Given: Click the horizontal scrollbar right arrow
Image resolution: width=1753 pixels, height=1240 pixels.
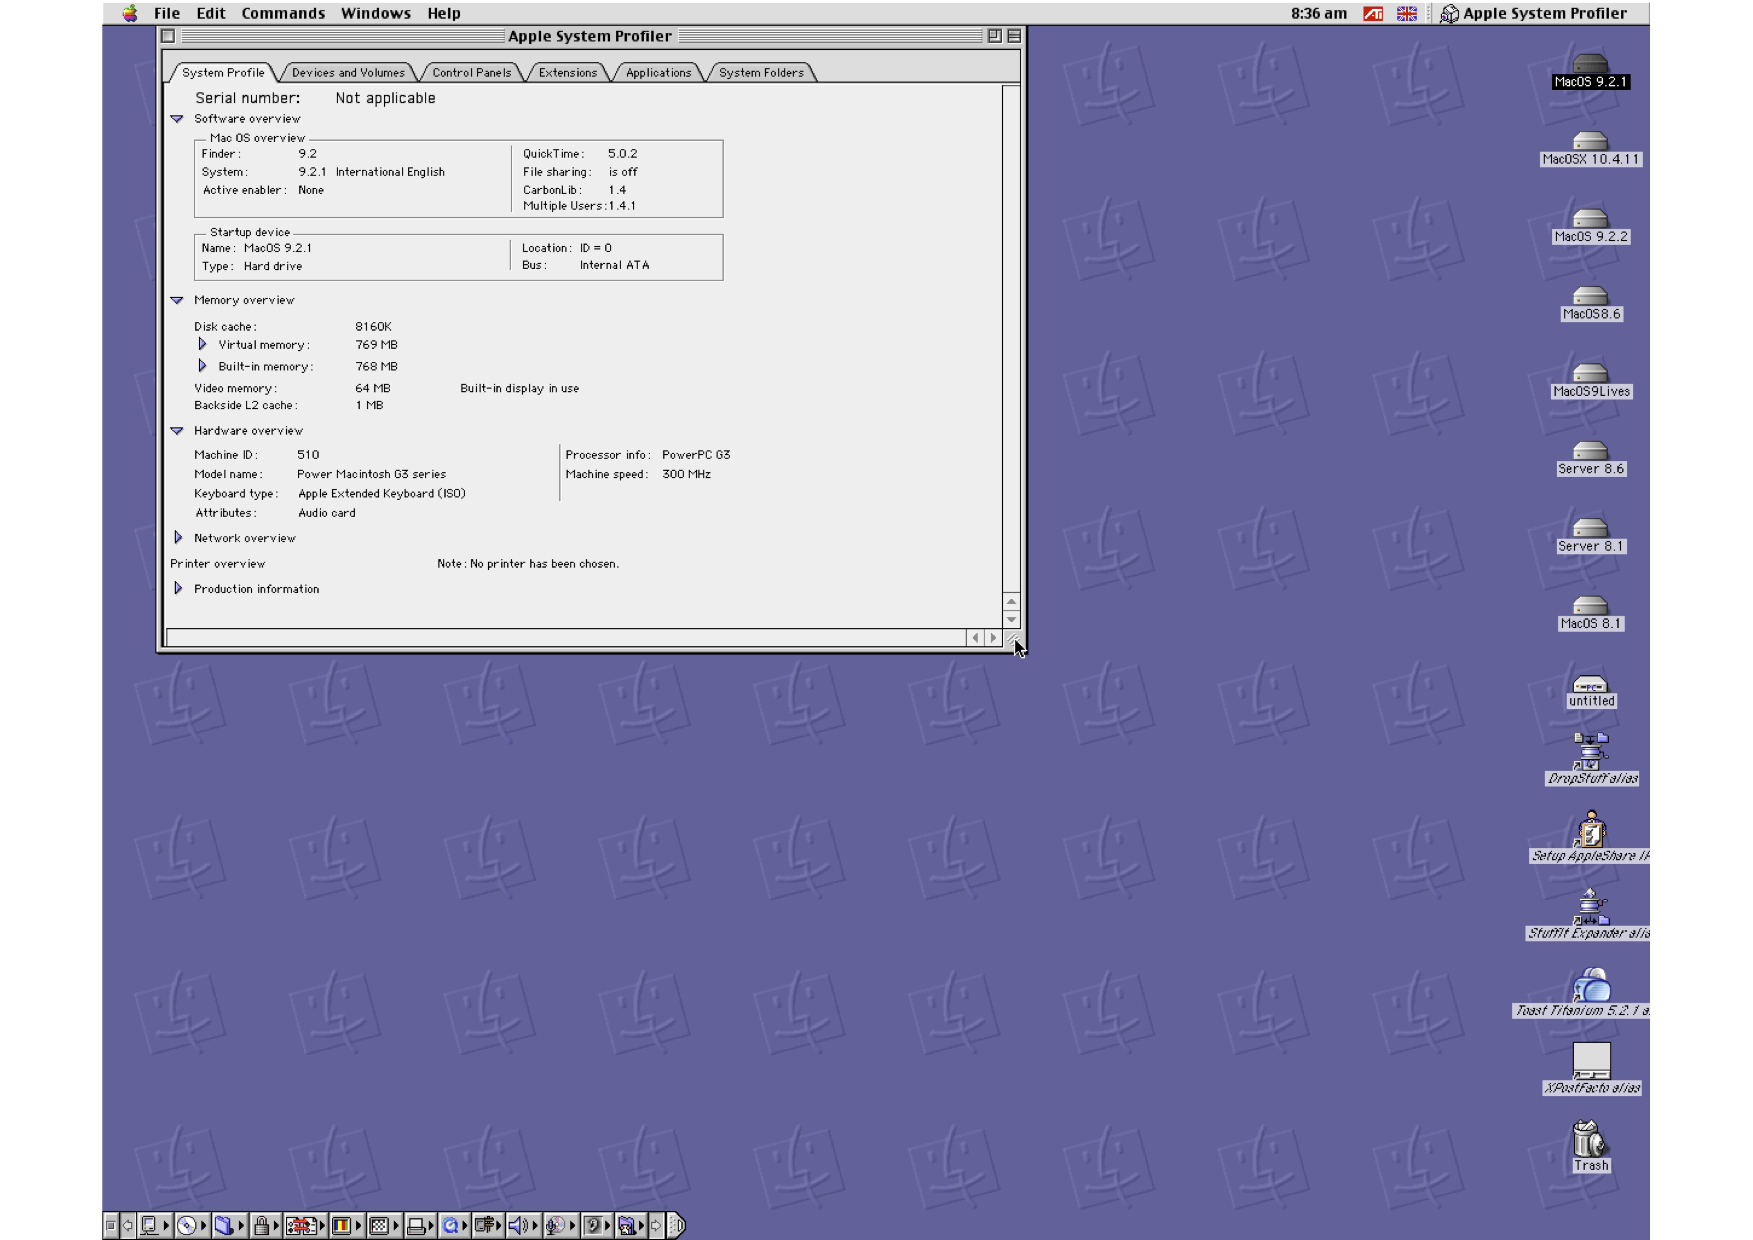Looking at the screenshot, I should click(993, 637).
